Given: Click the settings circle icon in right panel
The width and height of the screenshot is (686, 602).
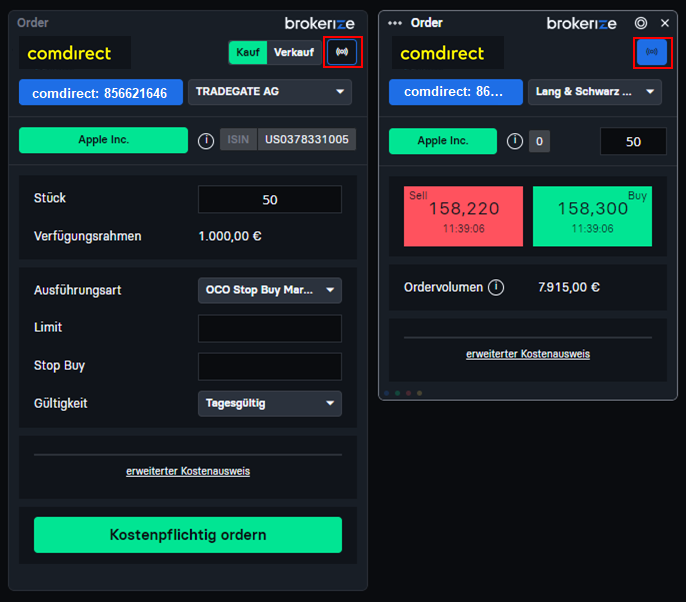Looking at the screenshot, I should click(x=641, y=23).
